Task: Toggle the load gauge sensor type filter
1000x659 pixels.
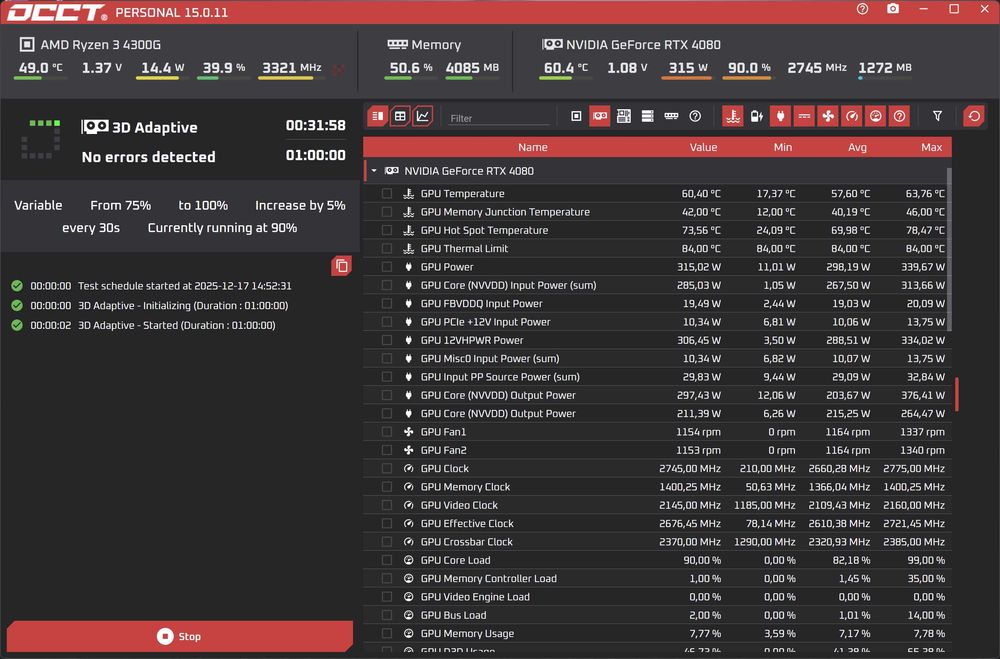Action: point(876,116)
